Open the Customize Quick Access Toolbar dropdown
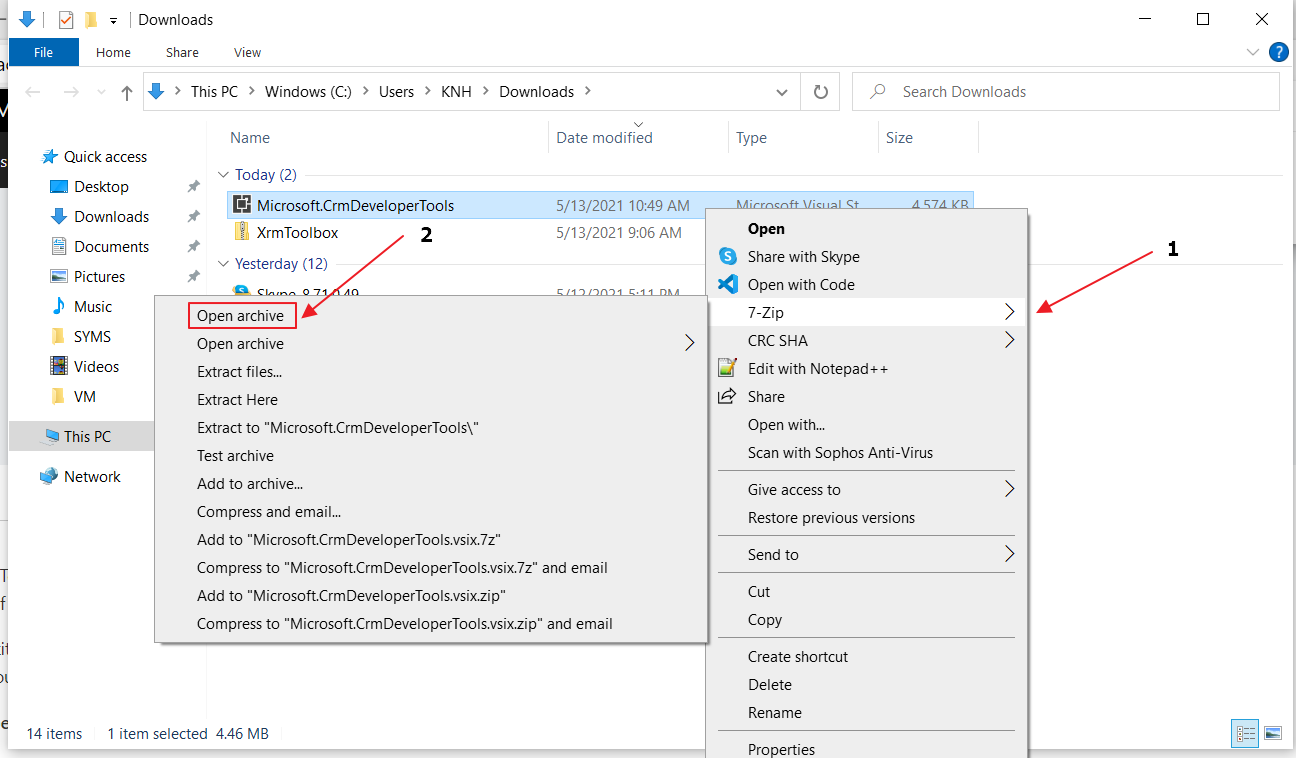The image size is (1296, 758). coord(114,20)
